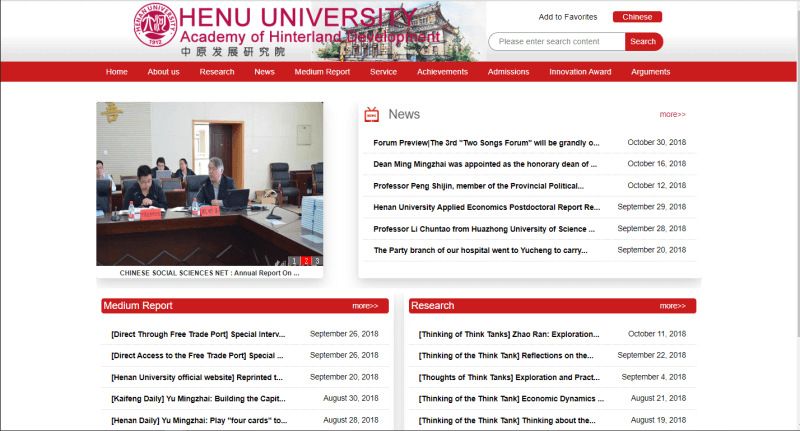Click the red News section icon
800x431 pixels.
click(x=372, y=115)
